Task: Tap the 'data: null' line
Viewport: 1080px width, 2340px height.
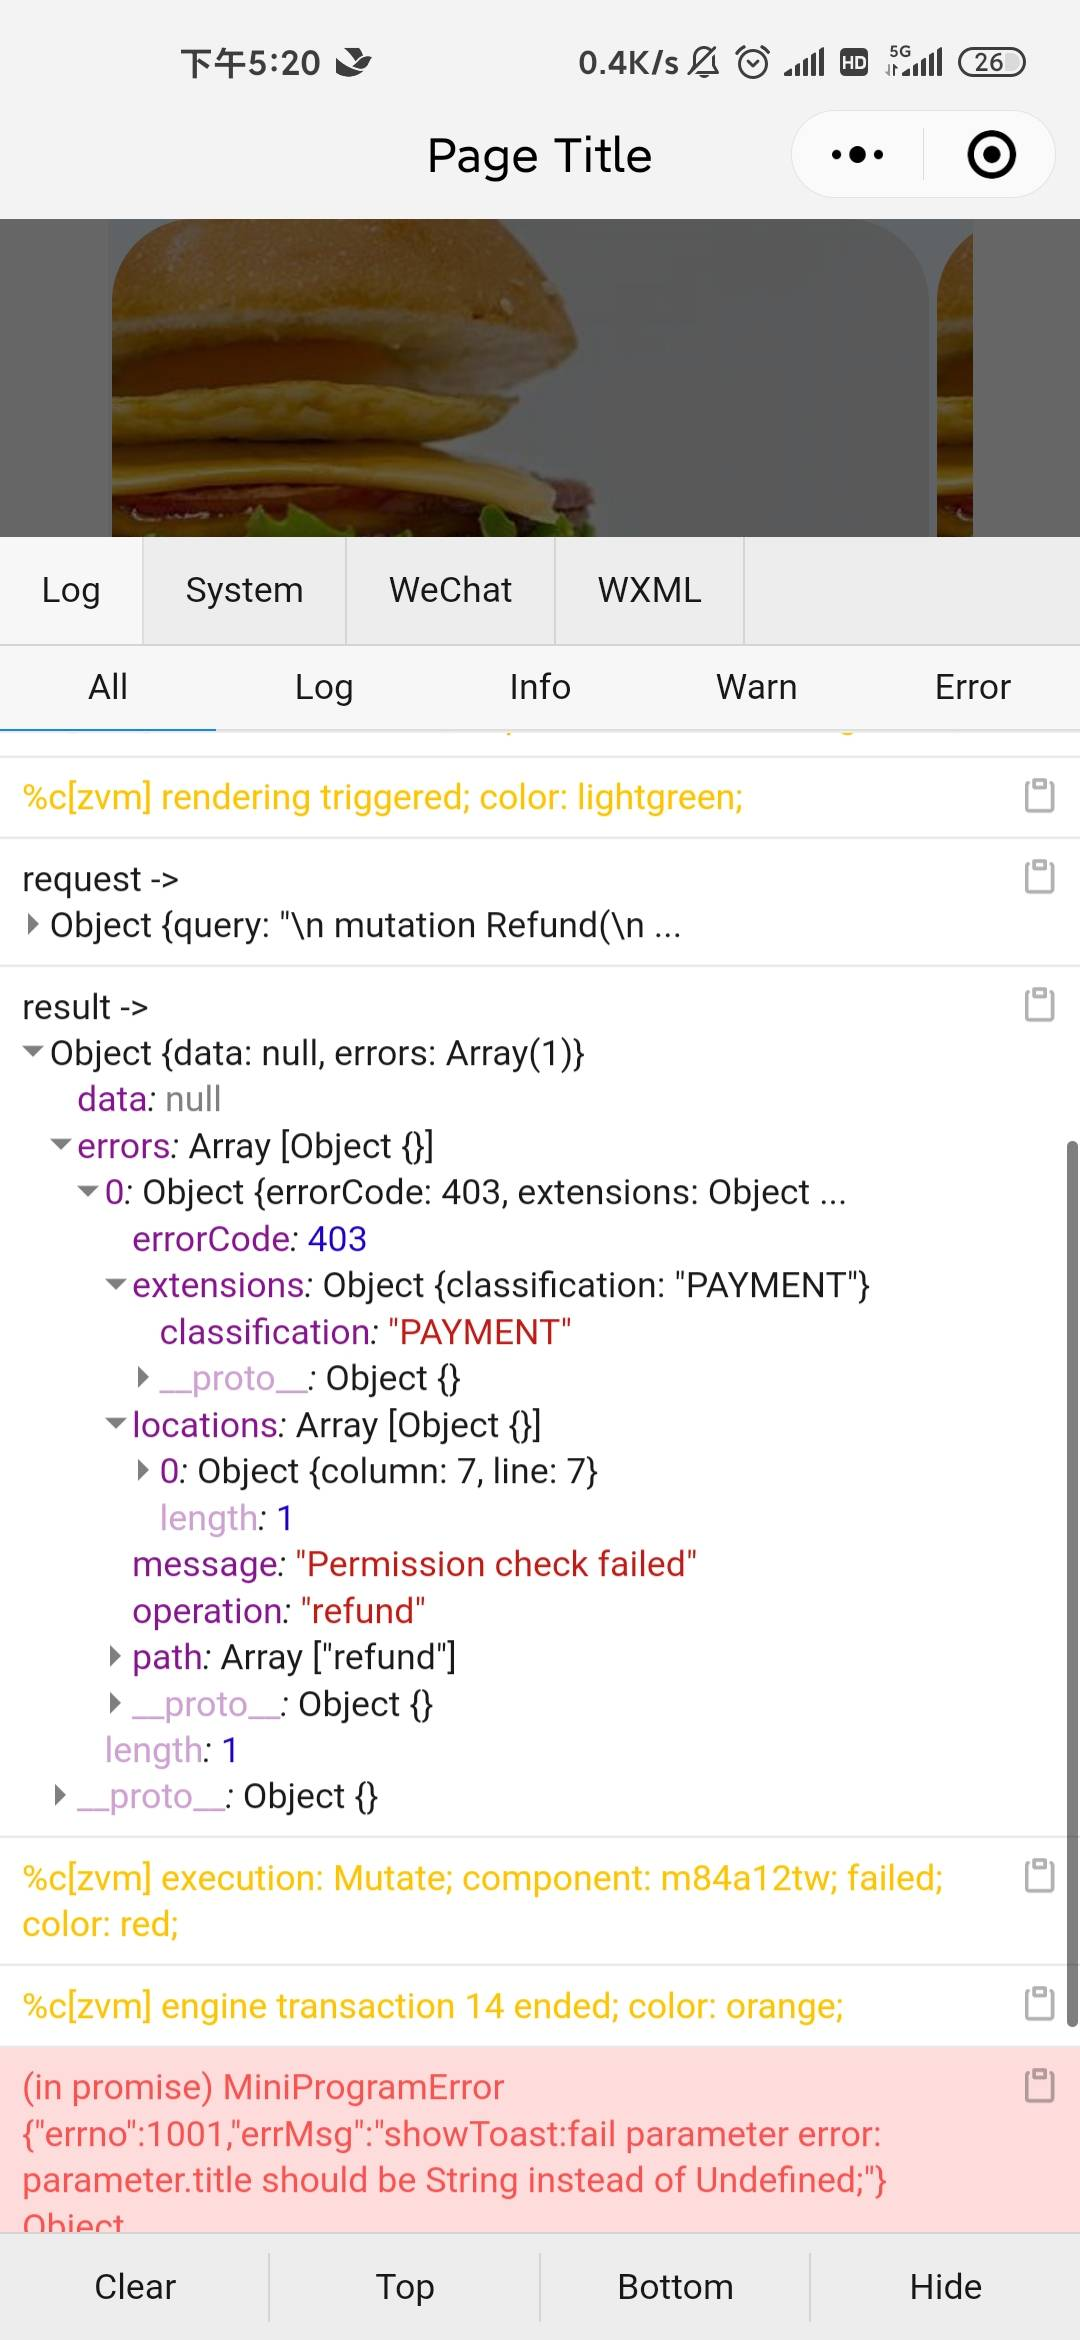Action: (x=149, y=1099)
